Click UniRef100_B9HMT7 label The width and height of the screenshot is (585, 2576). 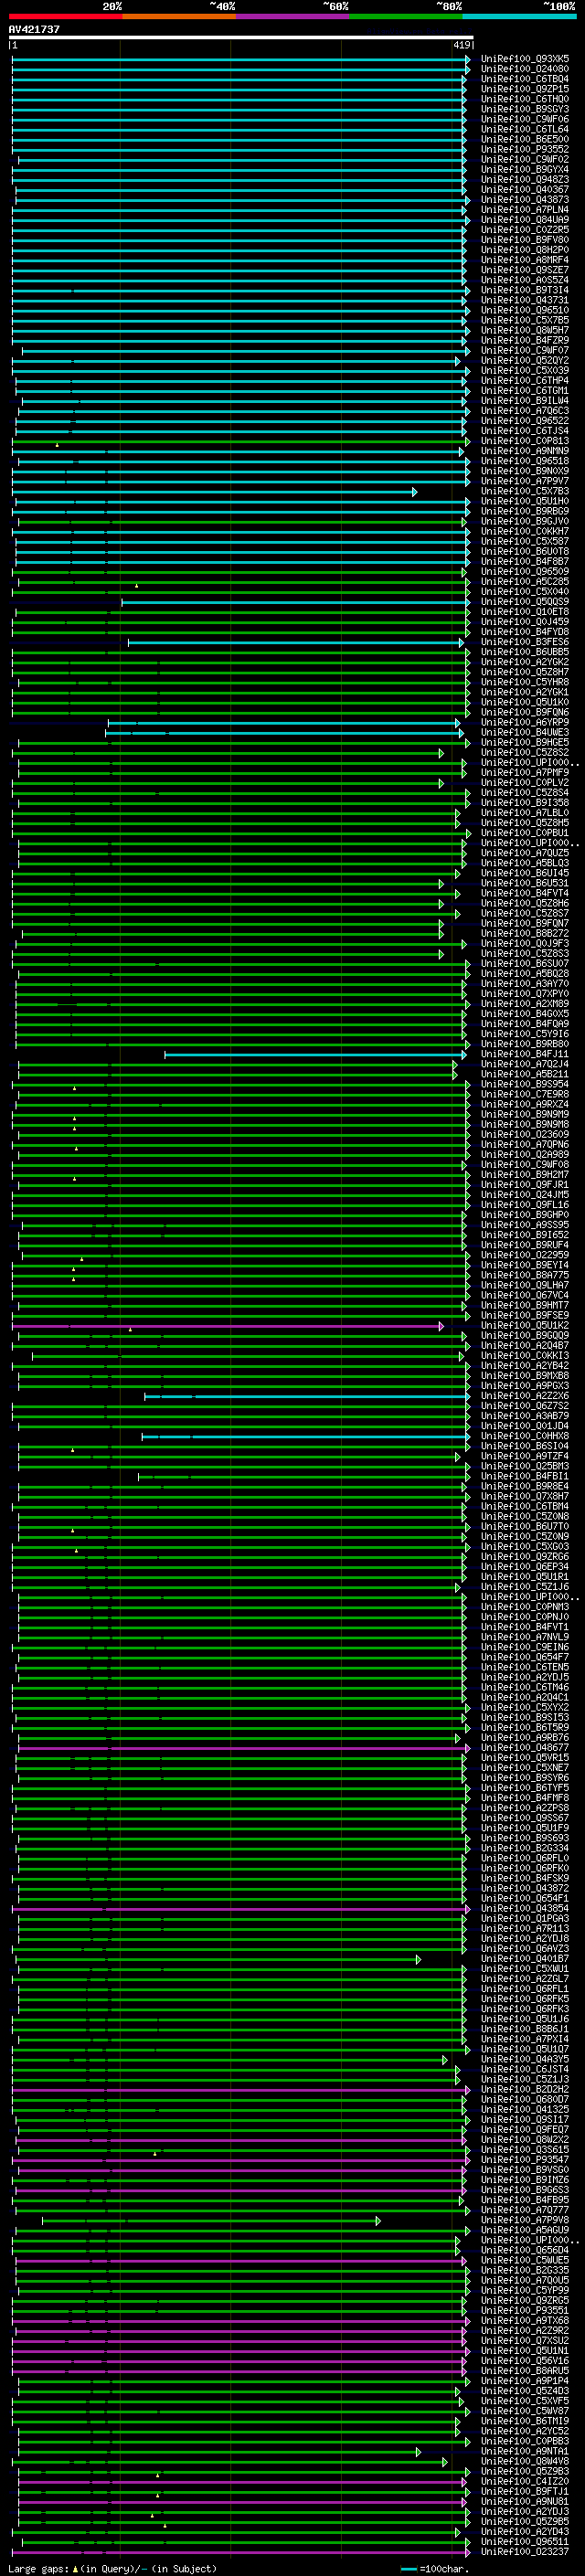click(525, 1306)
